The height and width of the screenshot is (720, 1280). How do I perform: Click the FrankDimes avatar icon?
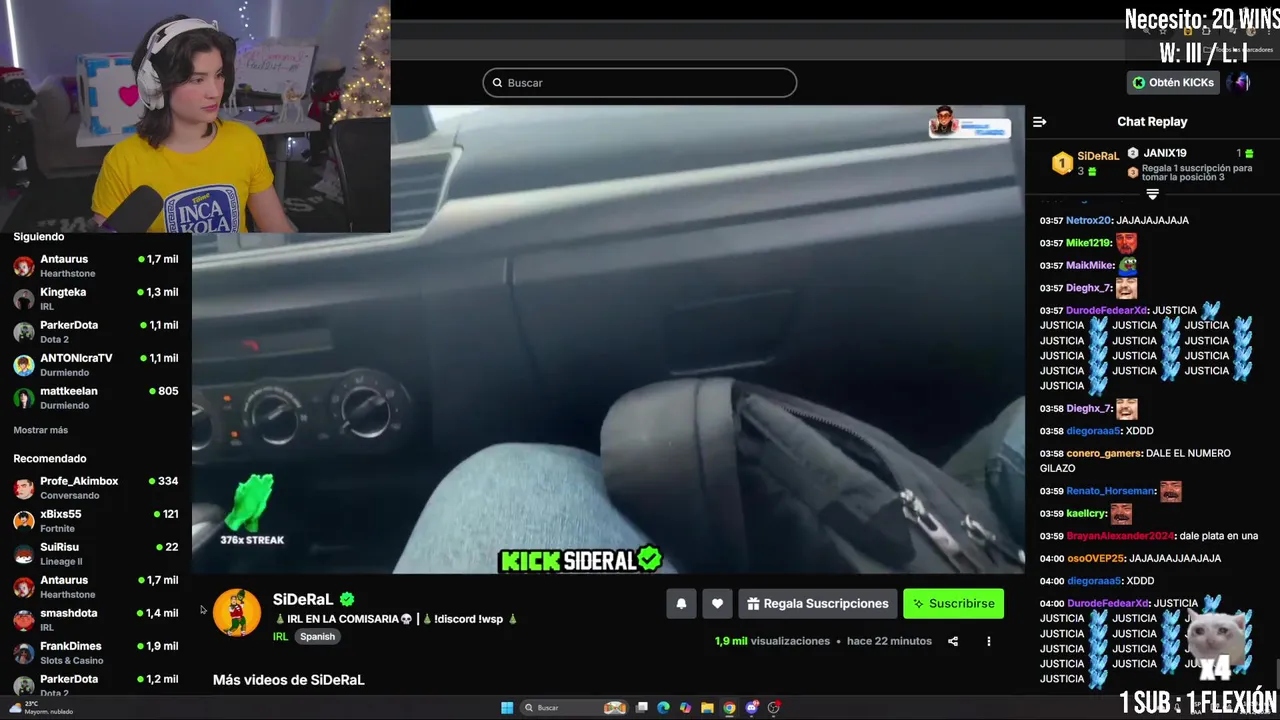pyautogui.click(x=24, y=653)
